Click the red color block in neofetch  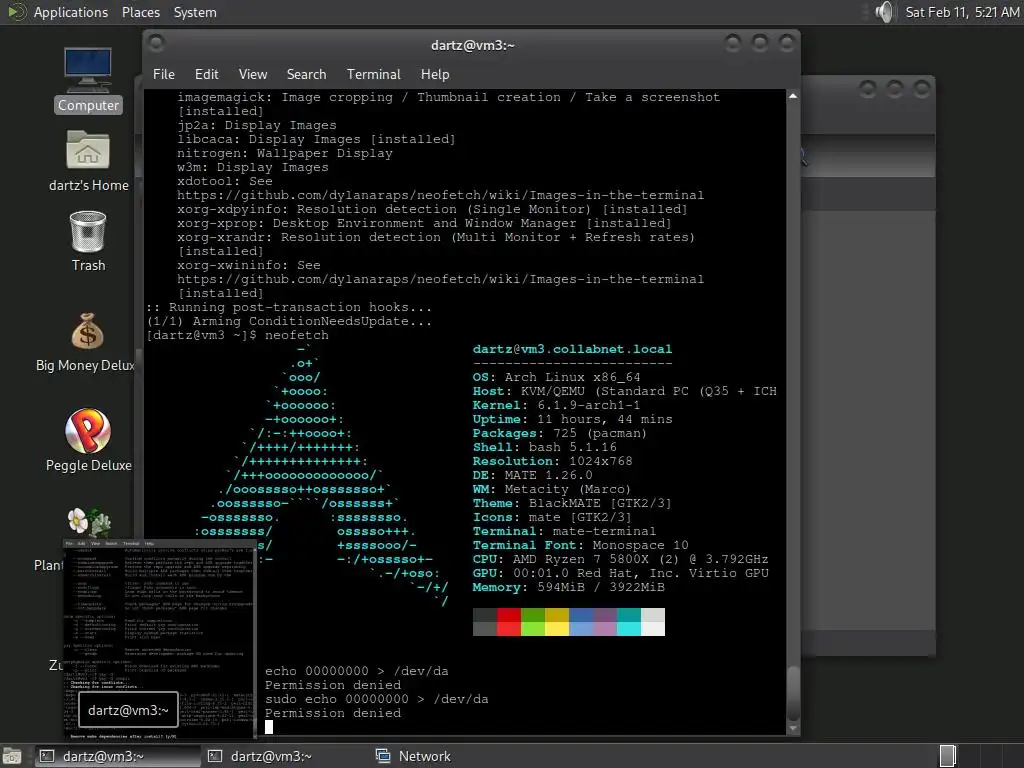pyautogui.click(x=509, y=622)
